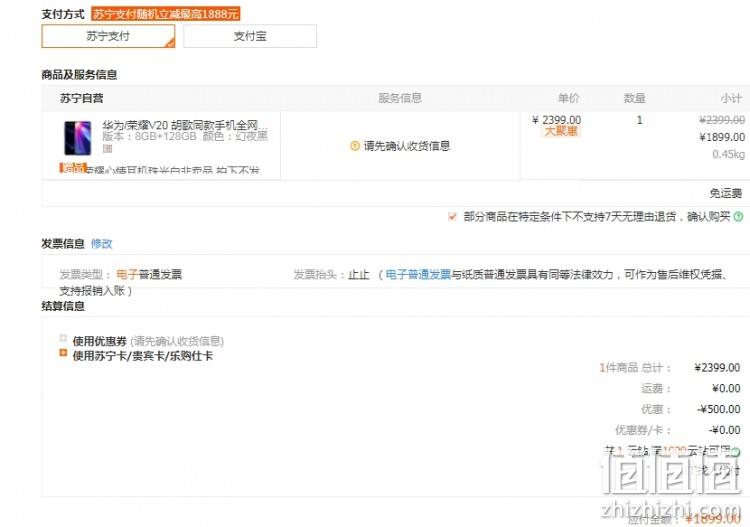Click 修改 to edit invoice info
This screenshot has width=750, height=527.
tap(101, 244)
